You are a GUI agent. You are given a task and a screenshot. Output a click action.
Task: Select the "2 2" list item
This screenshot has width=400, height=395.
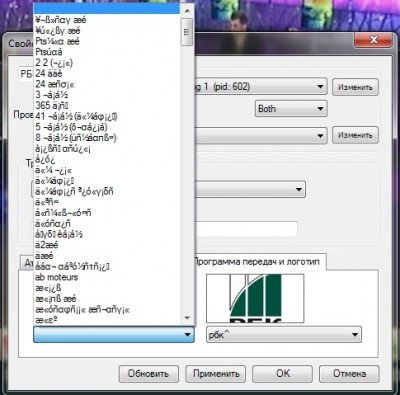coord(107,63)
